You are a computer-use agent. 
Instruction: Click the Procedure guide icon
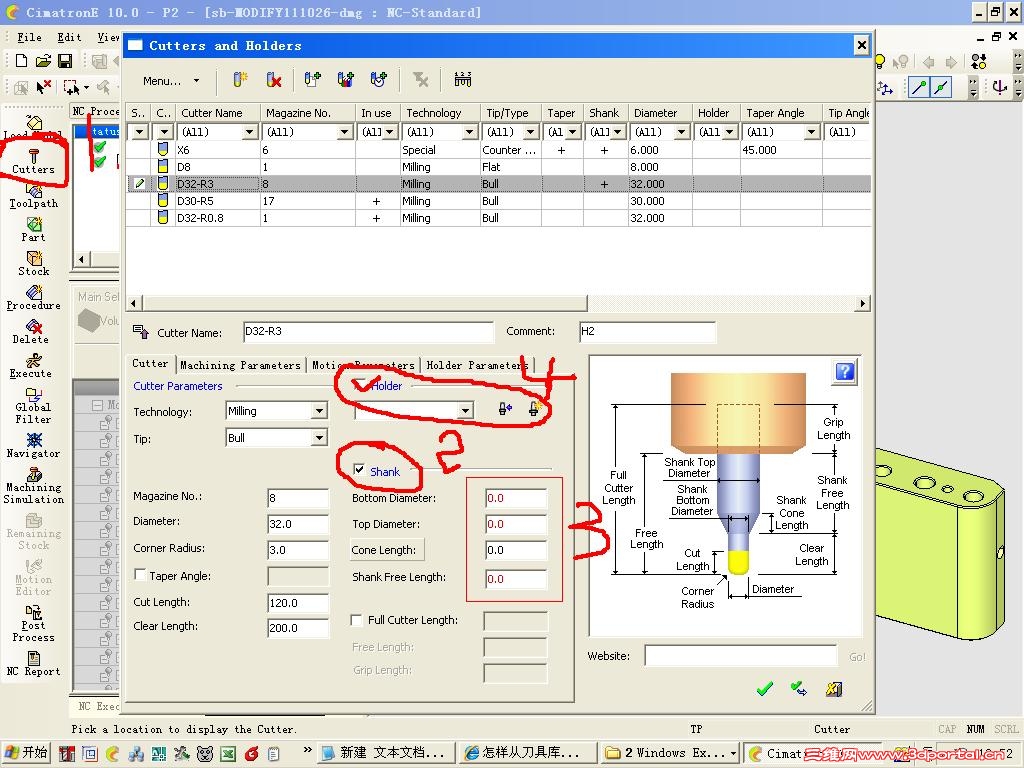33,298
